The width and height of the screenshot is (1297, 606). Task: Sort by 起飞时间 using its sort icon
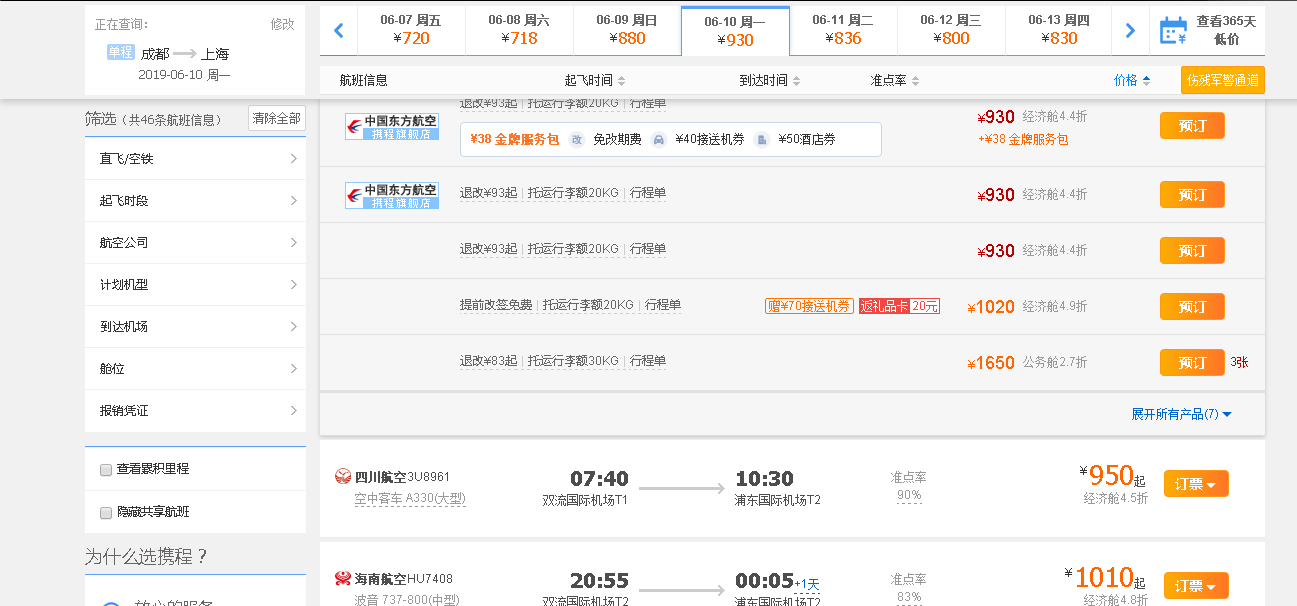point(621,81)
